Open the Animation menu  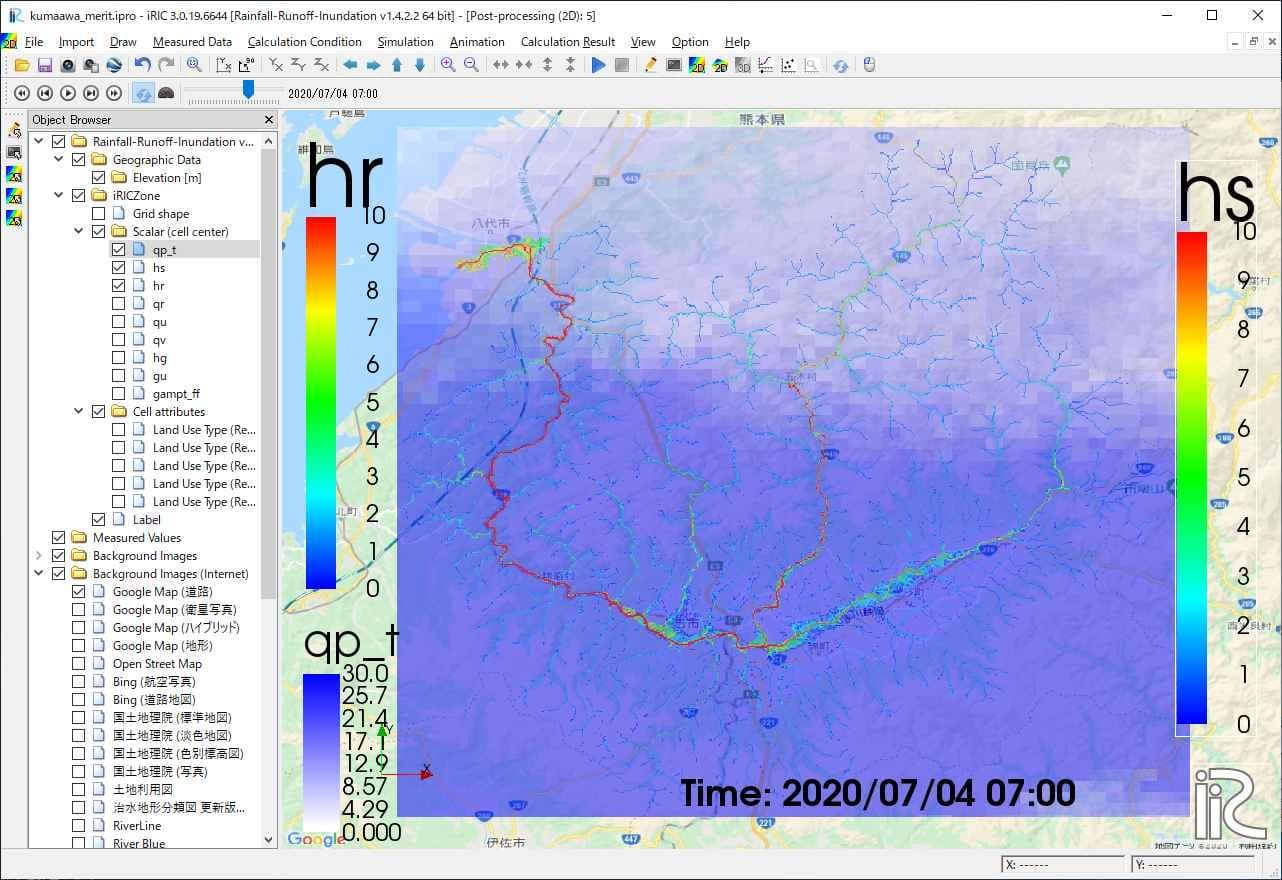(x=477, y=42)
